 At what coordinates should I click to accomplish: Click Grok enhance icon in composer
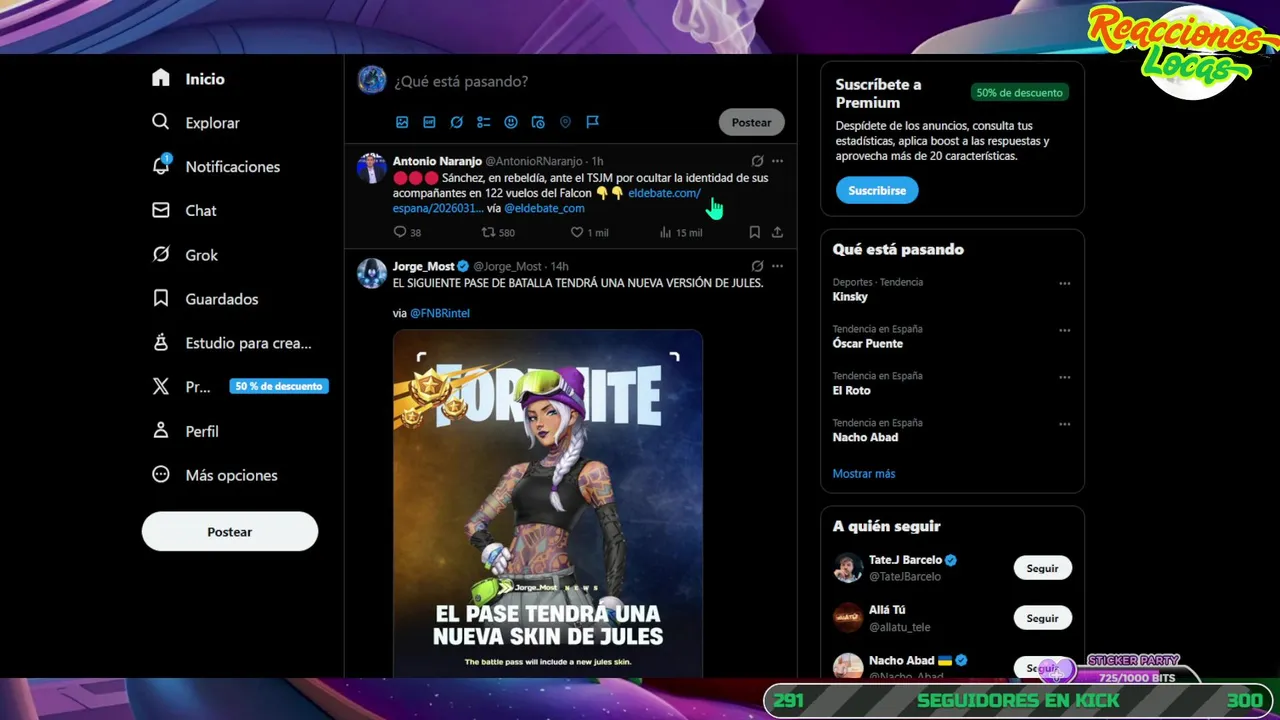tap(456, 122)
